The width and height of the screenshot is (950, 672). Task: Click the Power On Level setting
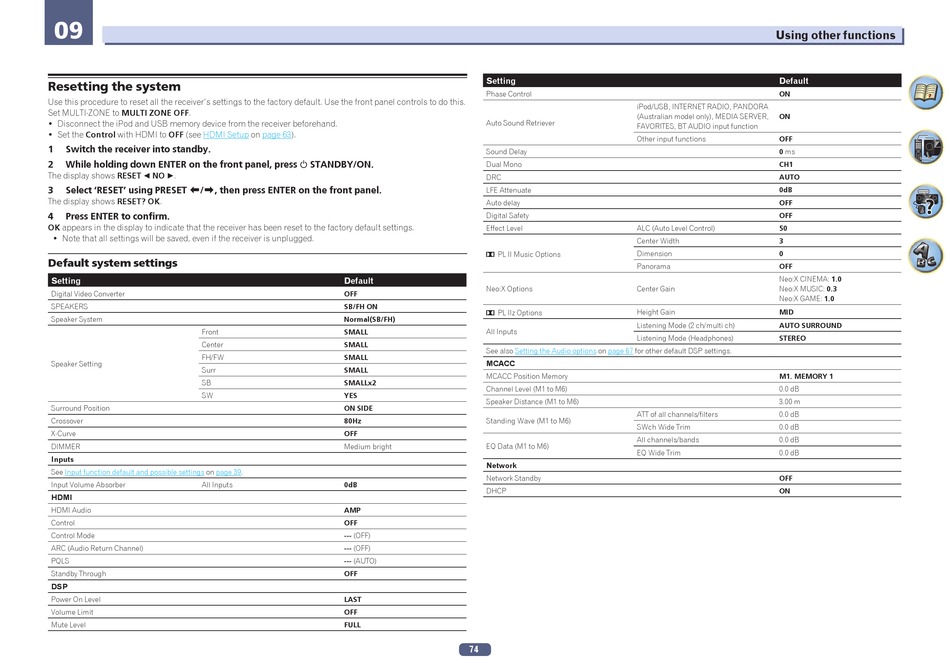76,599
